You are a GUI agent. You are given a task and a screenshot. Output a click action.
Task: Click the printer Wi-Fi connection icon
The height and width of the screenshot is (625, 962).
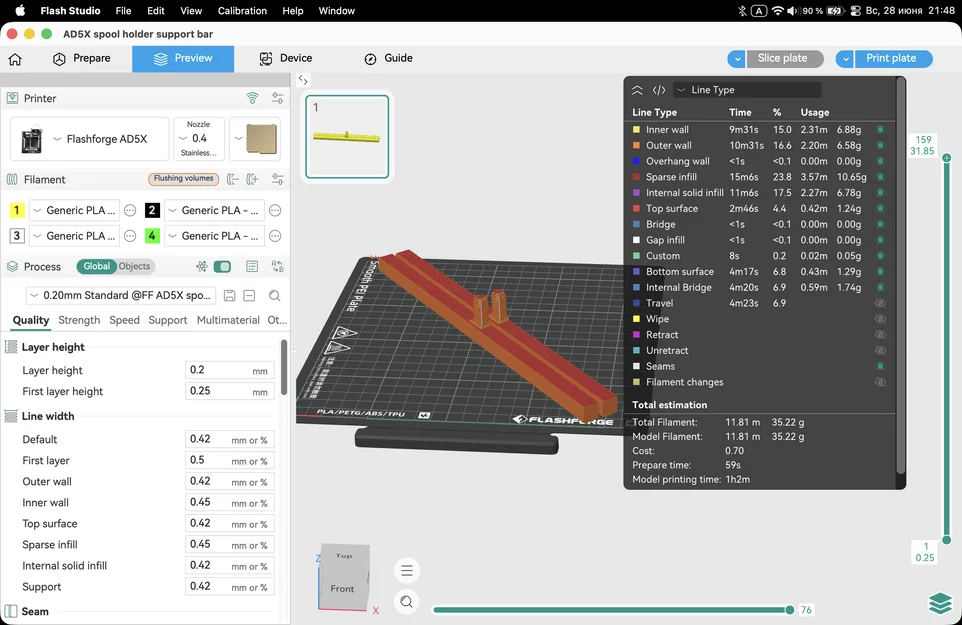(x=252, y=98)
